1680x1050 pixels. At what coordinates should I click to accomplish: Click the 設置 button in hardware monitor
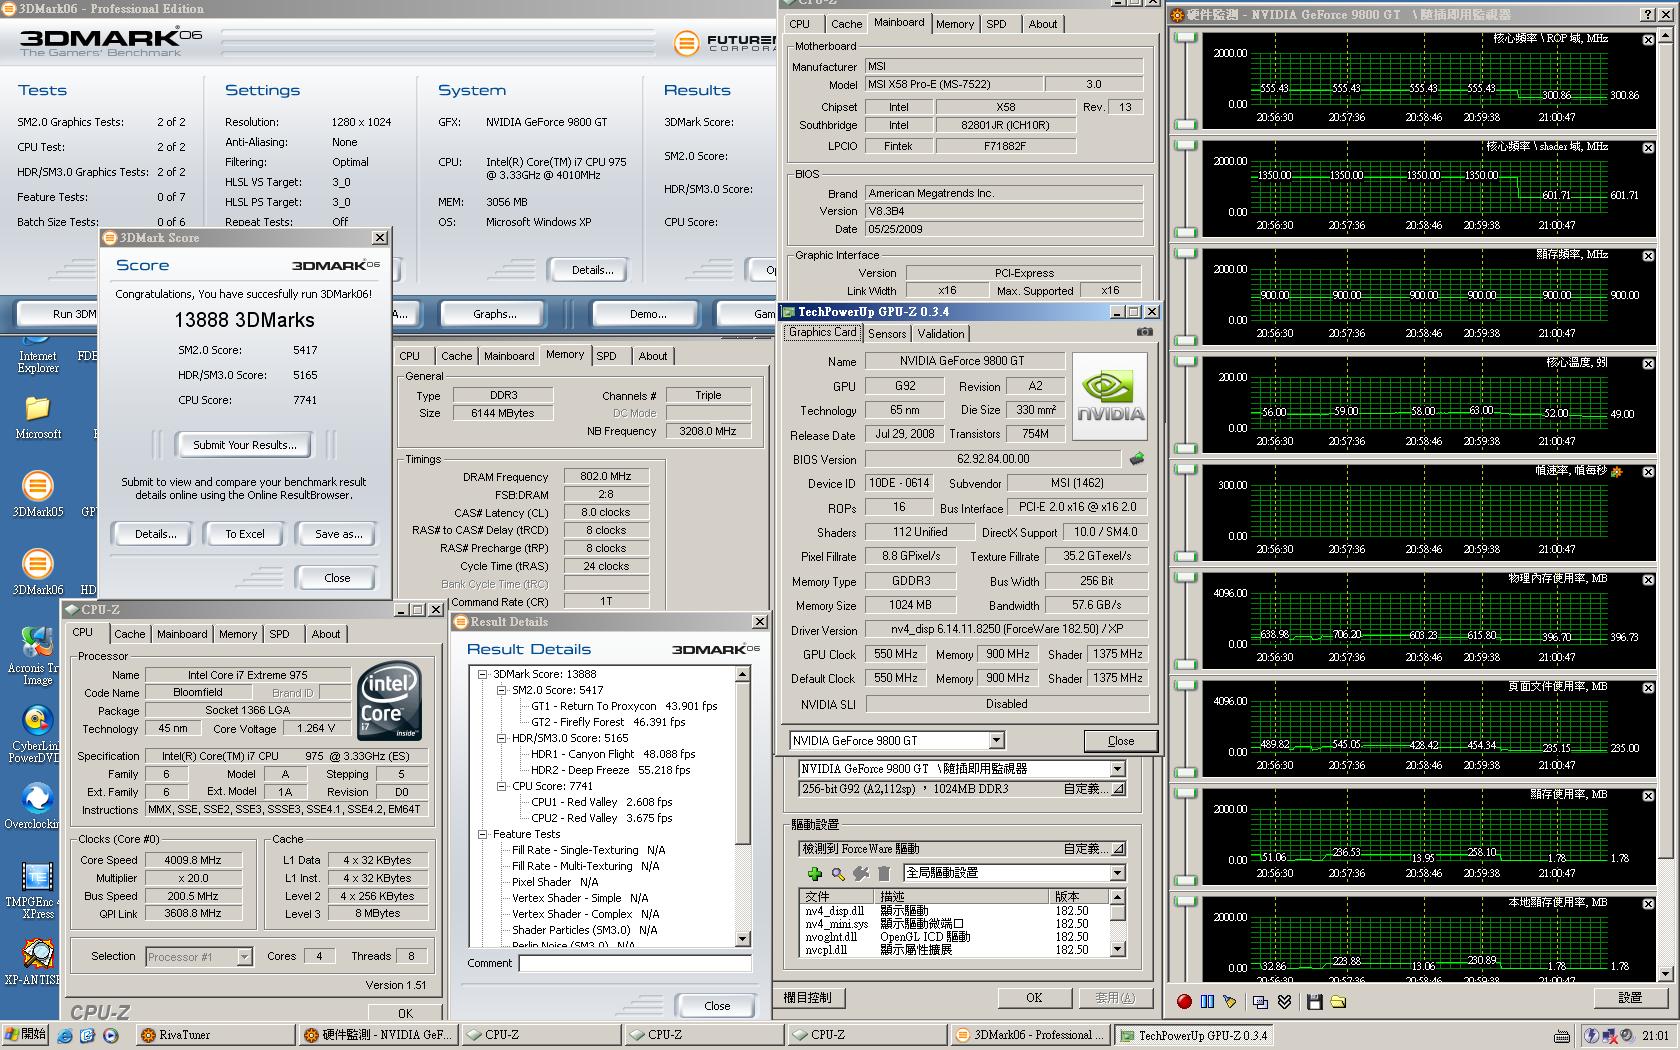1630,998
